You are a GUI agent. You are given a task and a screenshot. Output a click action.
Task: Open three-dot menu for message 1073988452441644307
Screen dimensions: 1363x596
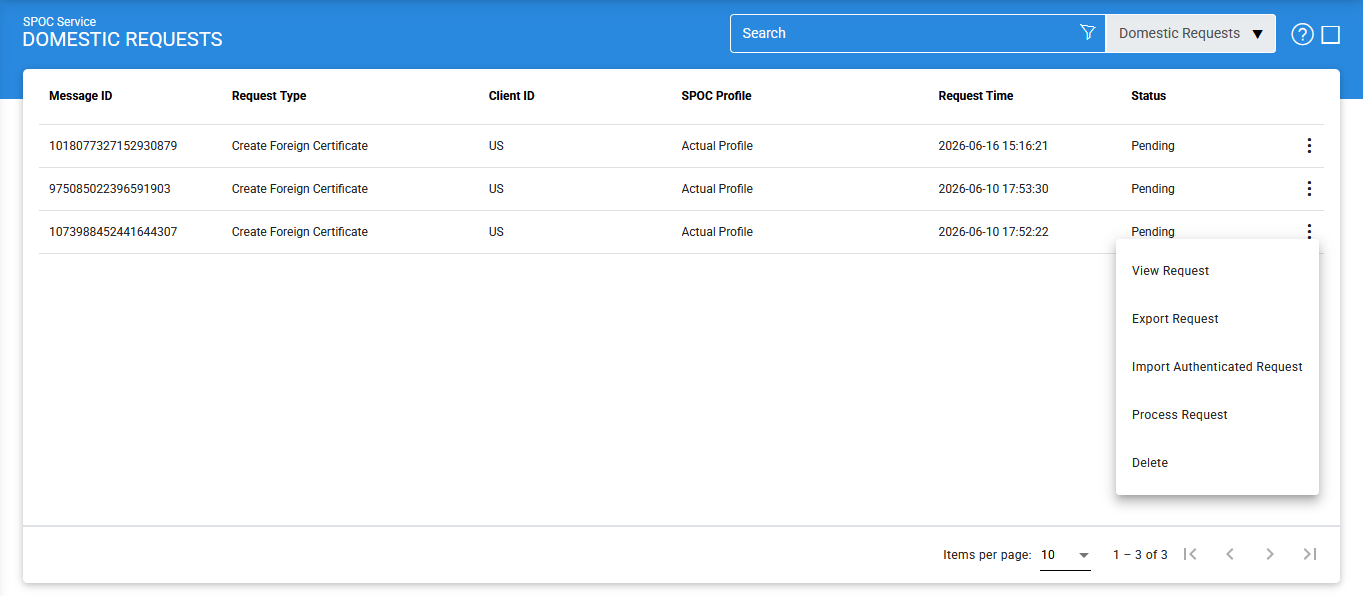[x=1309, y=232]
